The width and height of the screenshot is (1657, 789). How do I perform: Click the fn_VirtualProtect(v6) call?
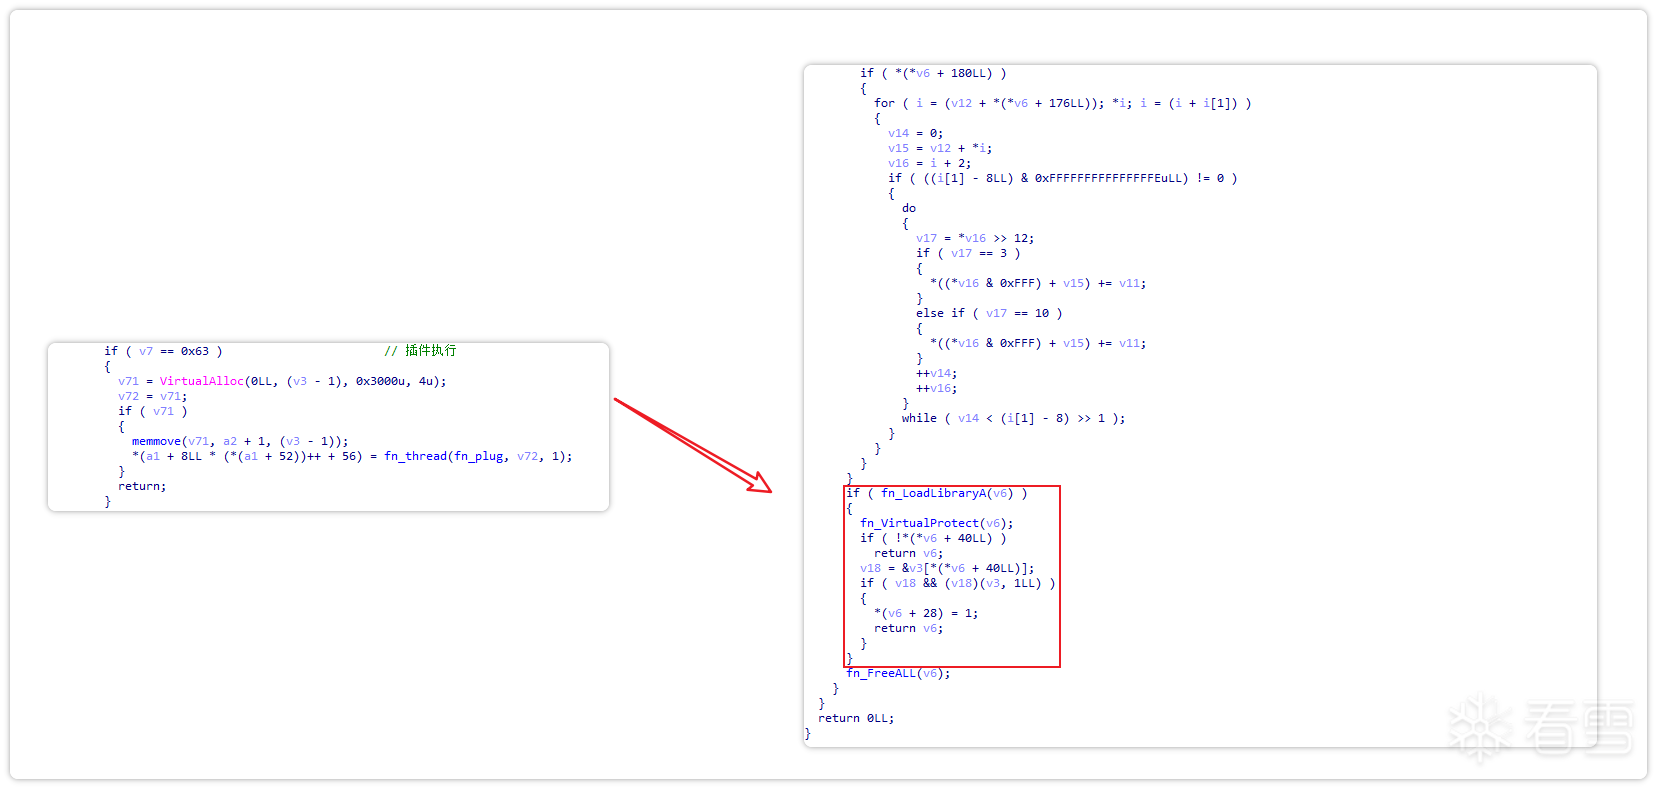(936, 523)
